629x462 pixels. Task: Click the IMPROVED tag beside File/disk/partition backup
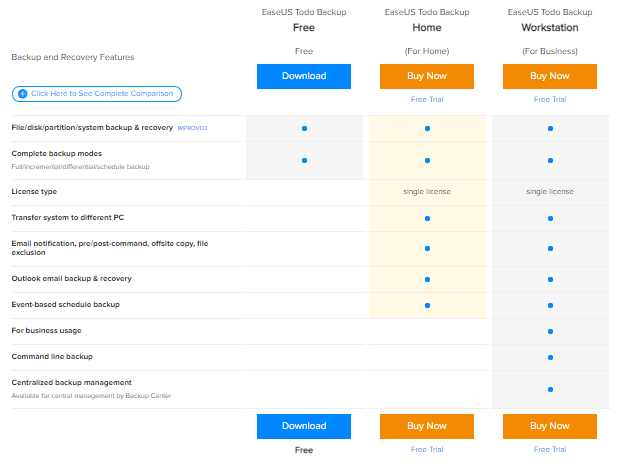191,129
